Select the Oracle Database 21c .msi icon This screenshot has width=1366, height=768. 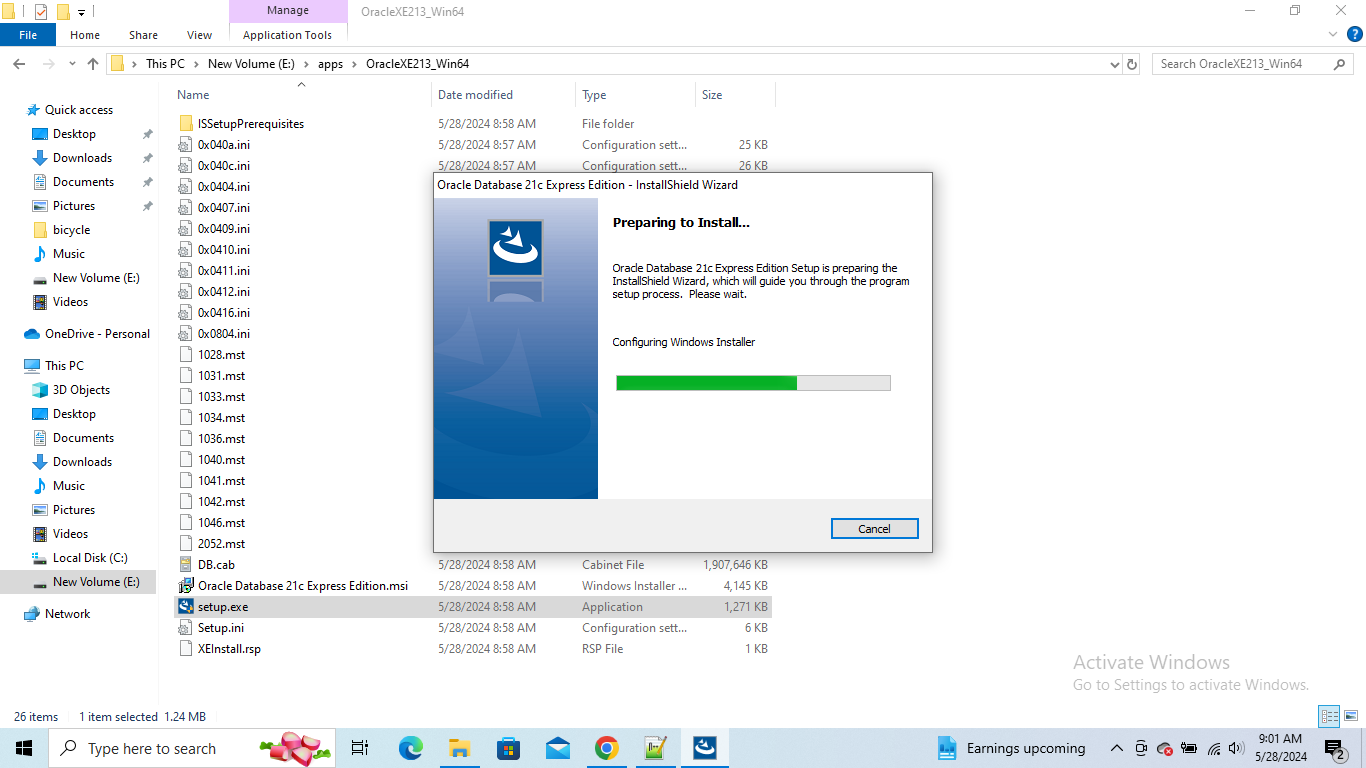185,586
